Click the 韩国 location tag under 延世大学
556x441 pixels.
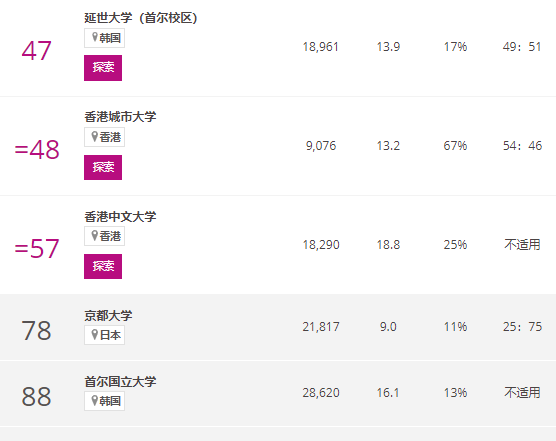point(104,38)
